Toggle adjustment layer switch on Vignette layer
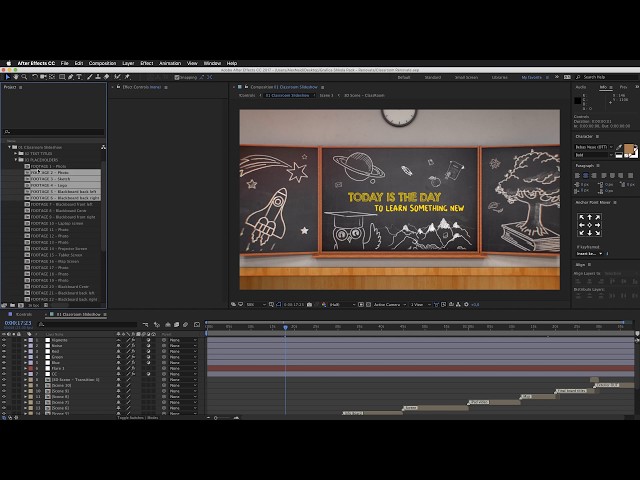640x480 pixels. [148, 340]
